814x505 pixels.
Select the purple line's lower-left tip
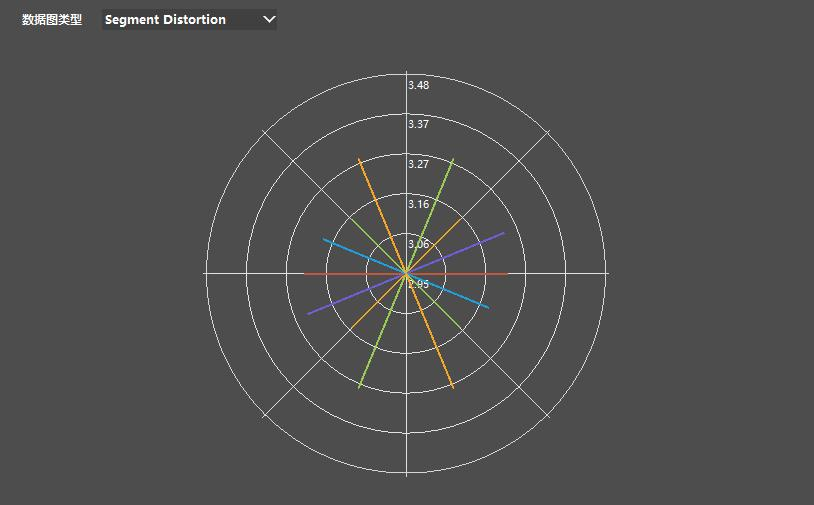pos(309,314)
